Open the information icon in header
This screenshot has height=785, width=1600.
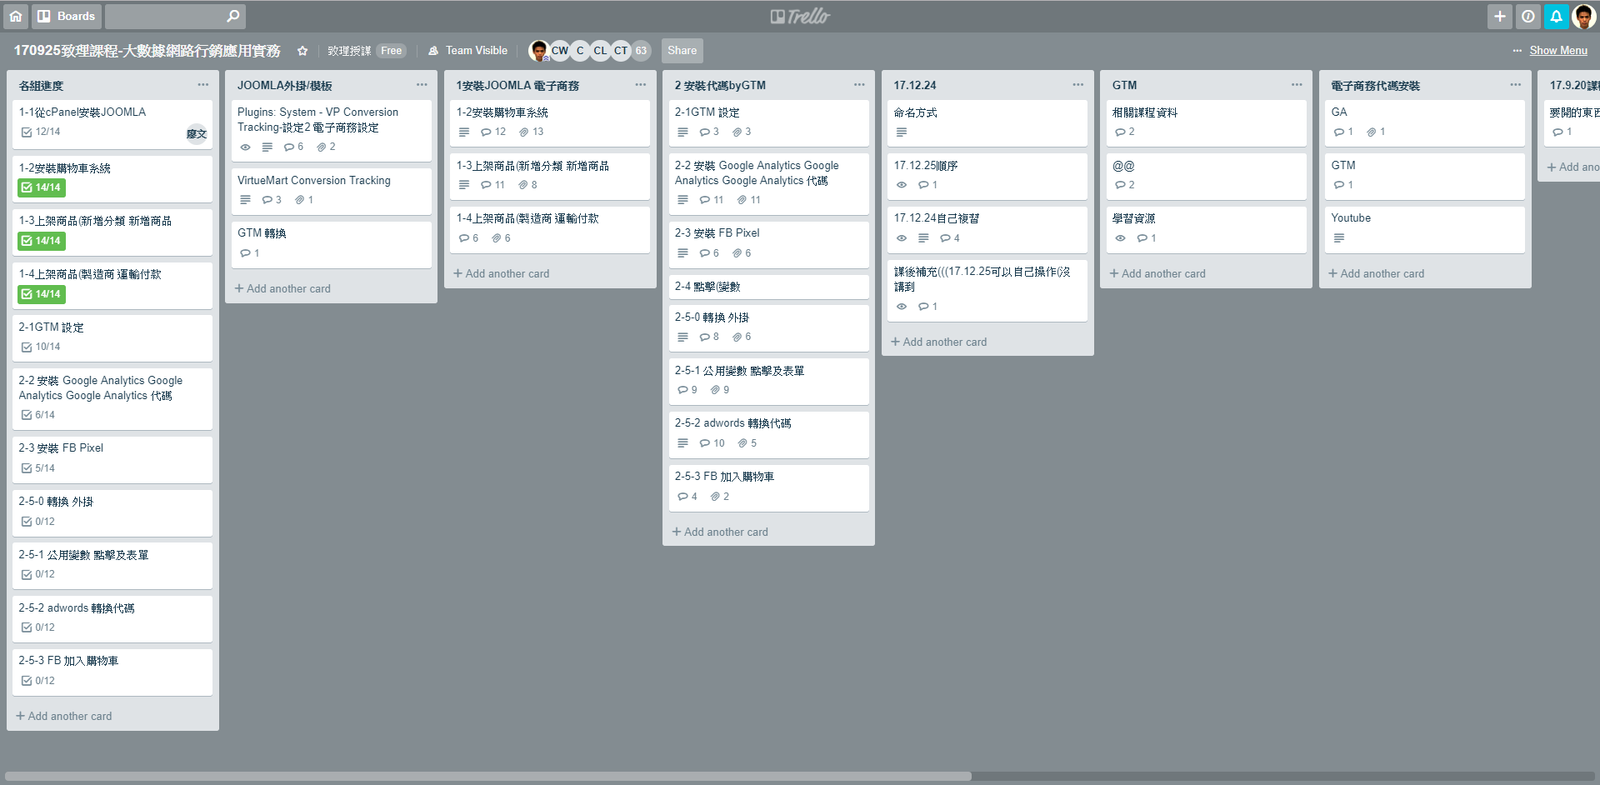pyautogui.click(x=1528, y=16)
